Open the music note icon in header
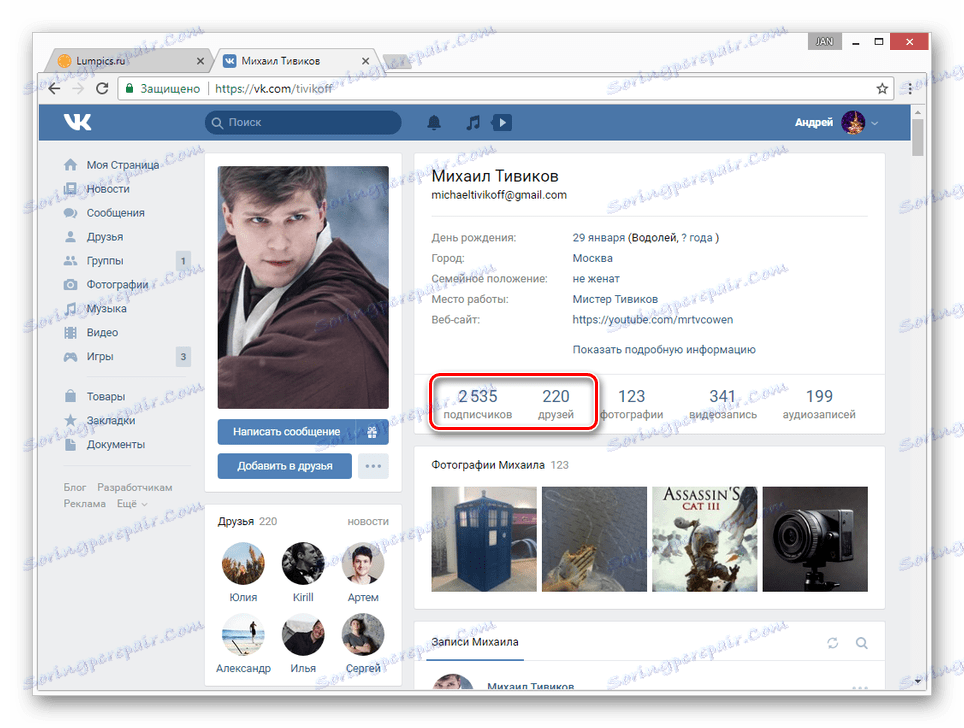This screenshot has height=728, width=964. coord(473,122)
